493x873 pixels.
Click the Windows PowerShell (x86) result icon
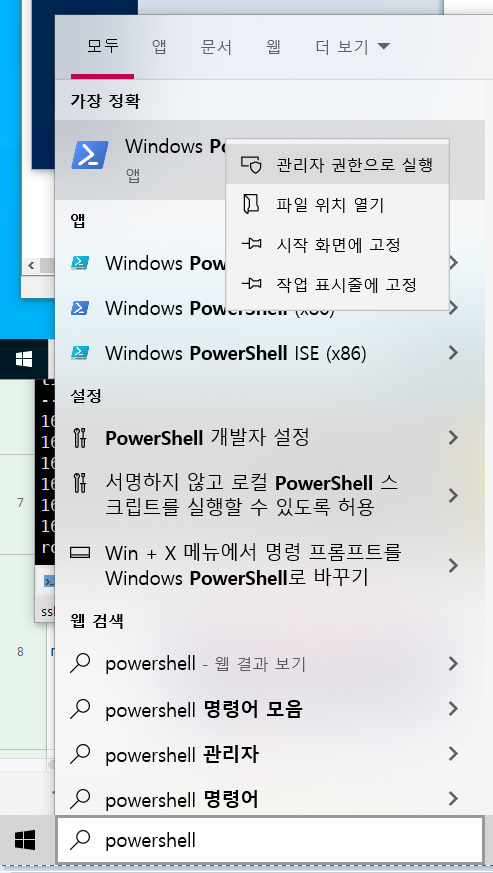tap(80, 308)
